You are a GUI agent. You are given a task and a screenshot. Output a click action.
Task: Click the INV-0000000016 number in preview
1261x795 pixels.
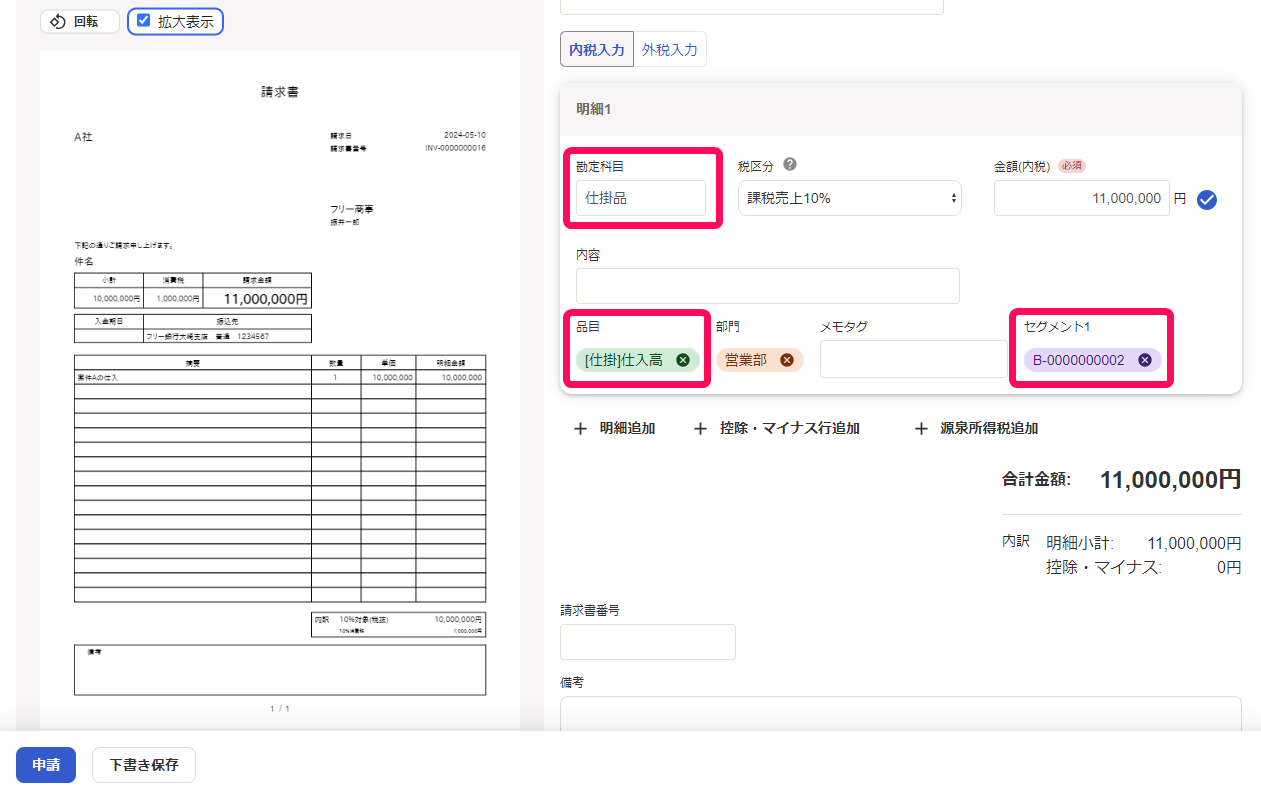[x=455, y=148]
